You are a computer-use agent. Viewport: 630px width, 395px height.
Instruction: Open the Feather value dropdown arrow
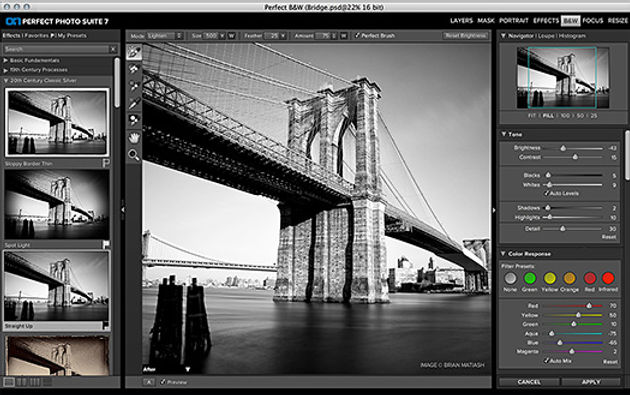click(283, 36)
